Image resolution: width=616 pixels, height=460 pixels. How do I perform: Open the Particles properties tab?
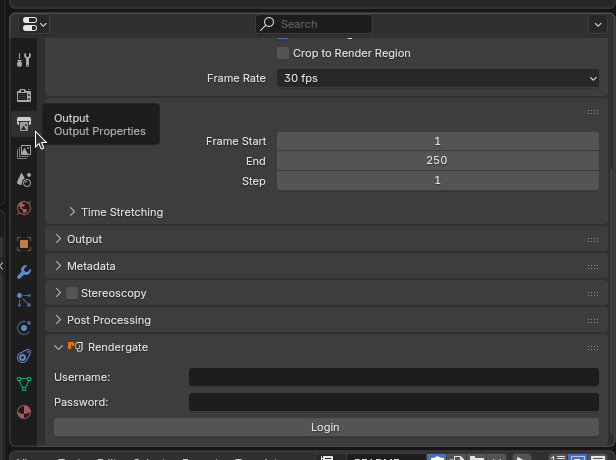point(24,300)
